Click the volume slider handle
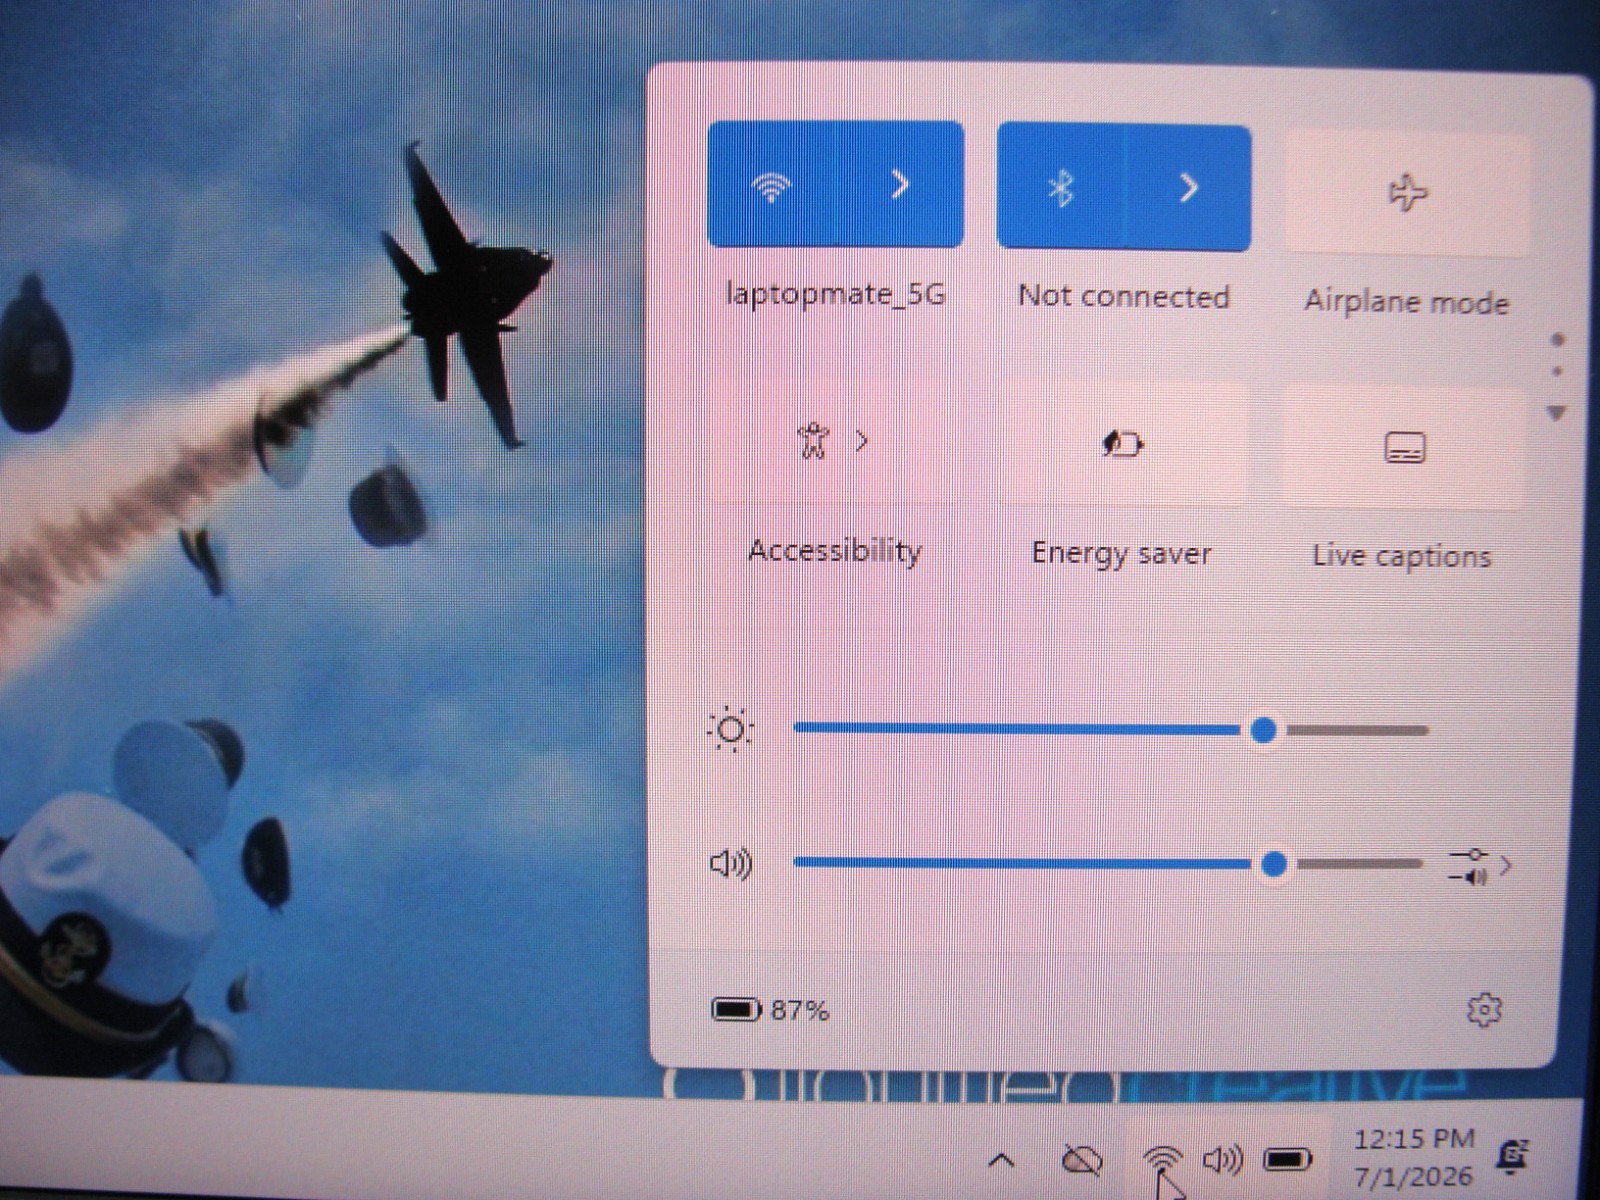Viewport: 1600px width, 1200px height. click(1274, 864)
